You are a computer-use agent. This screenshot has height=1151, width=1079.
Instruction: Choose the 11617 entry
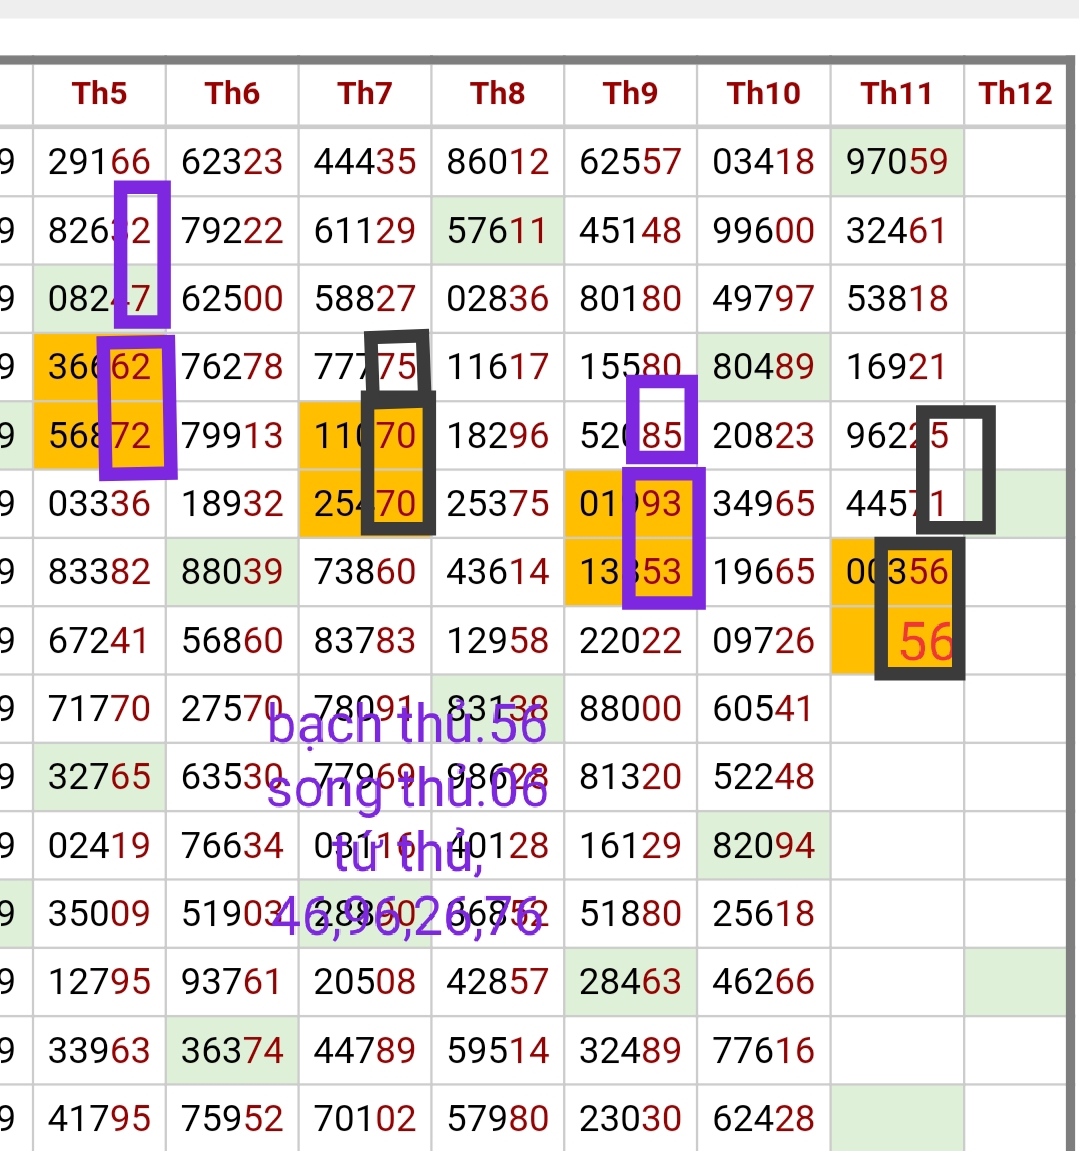[x=498, y=367]
